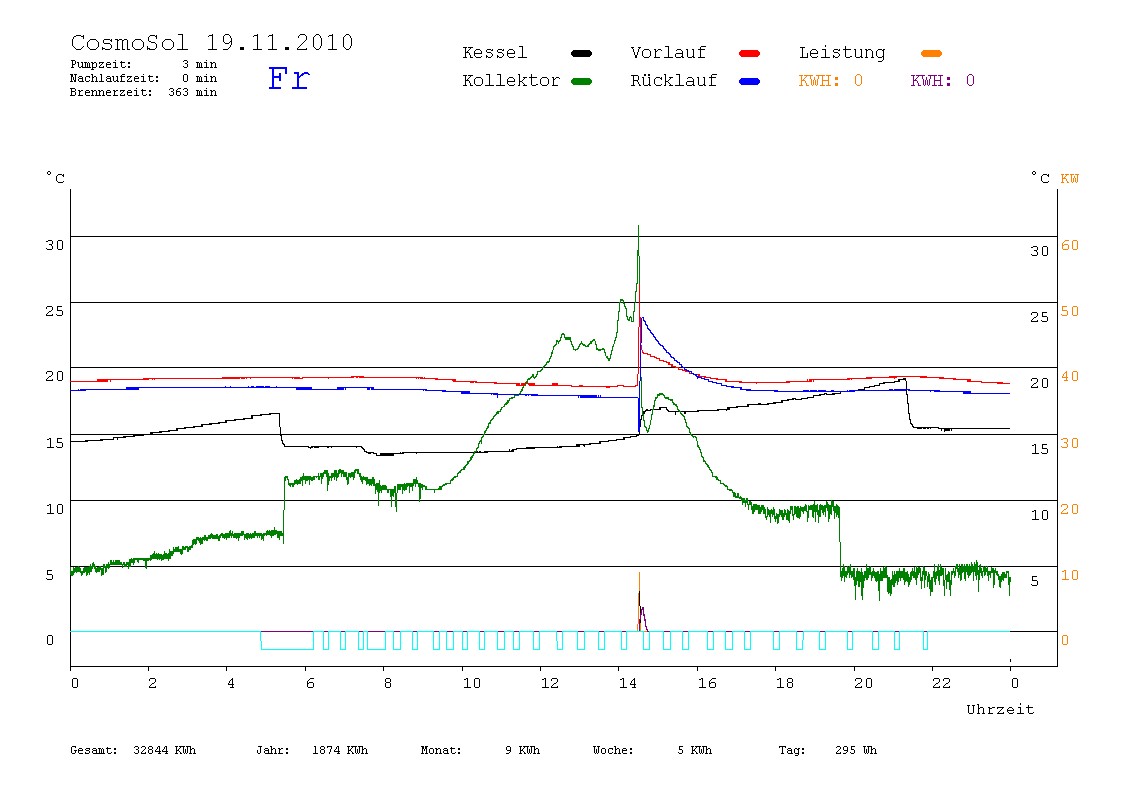Click the 'Nachlaufzeit:' label
Screen dimensions: 1148x812
[x=115, y=78]
